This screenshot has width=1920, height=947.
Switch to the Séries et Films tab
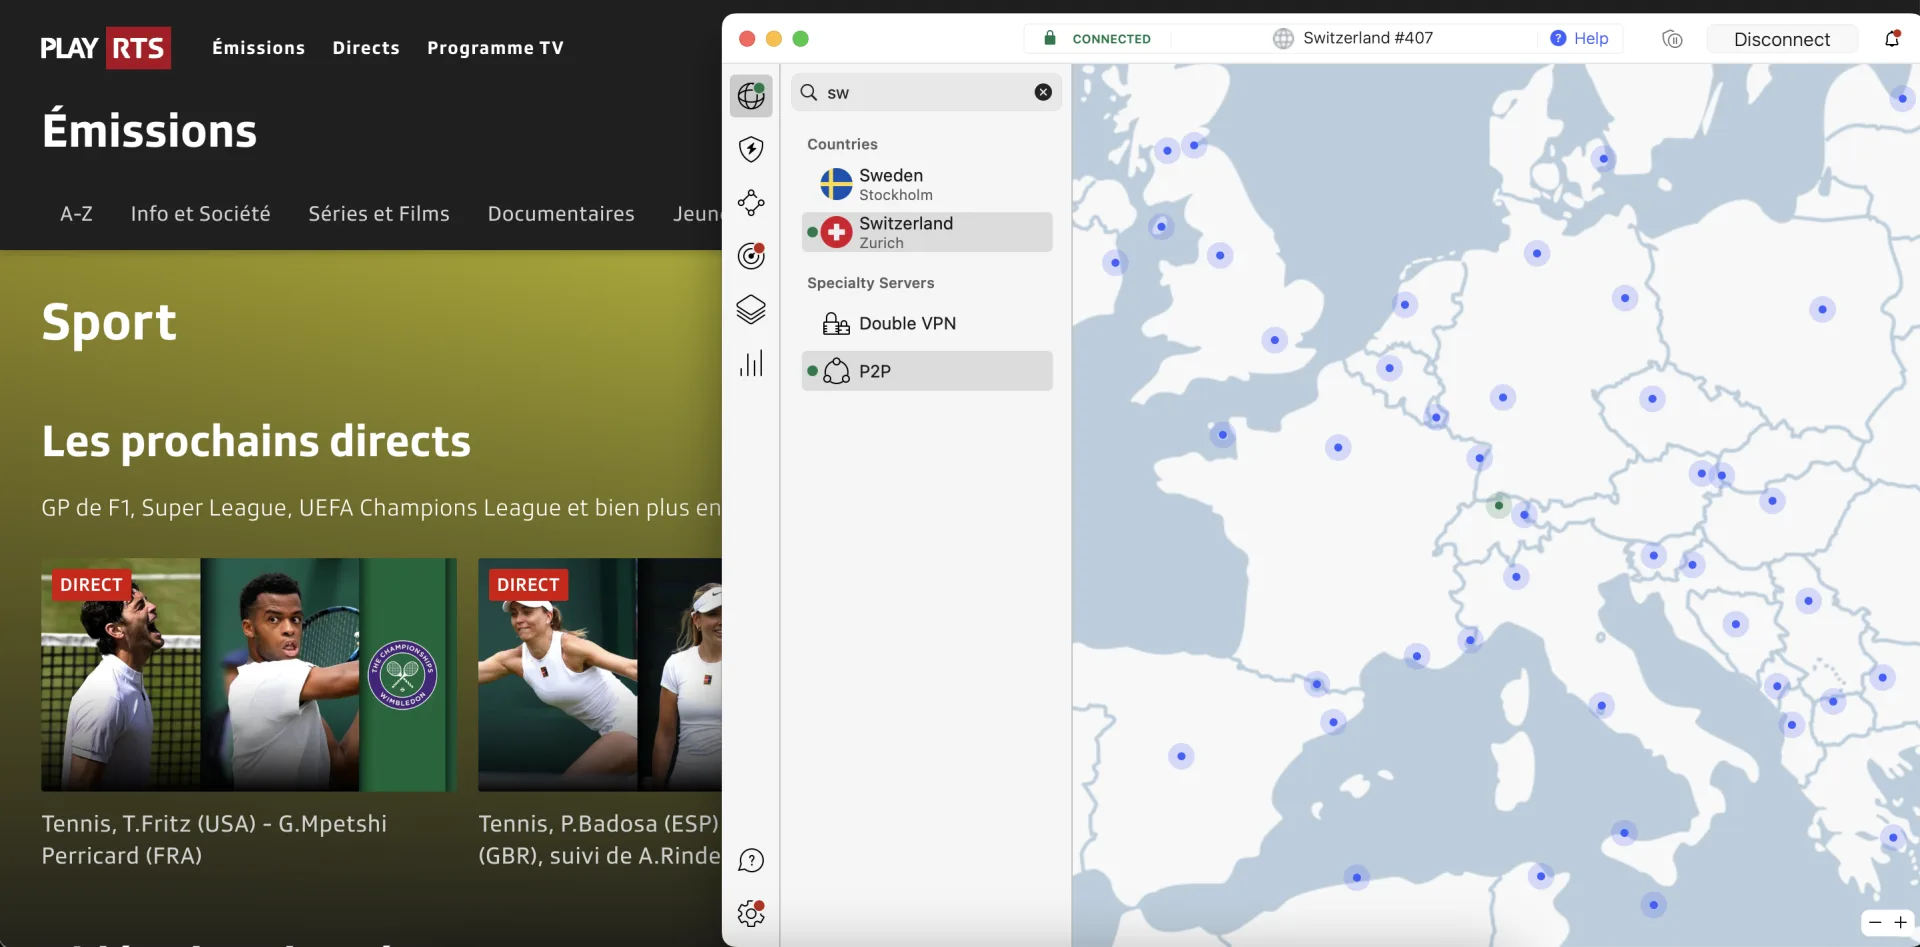click(379, 213)
